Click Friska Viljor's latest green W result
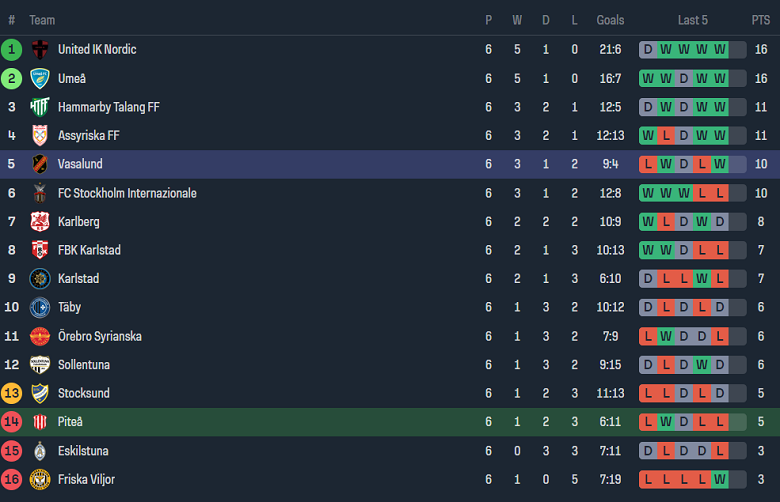780x502 pixels. (x=720, y=480)
